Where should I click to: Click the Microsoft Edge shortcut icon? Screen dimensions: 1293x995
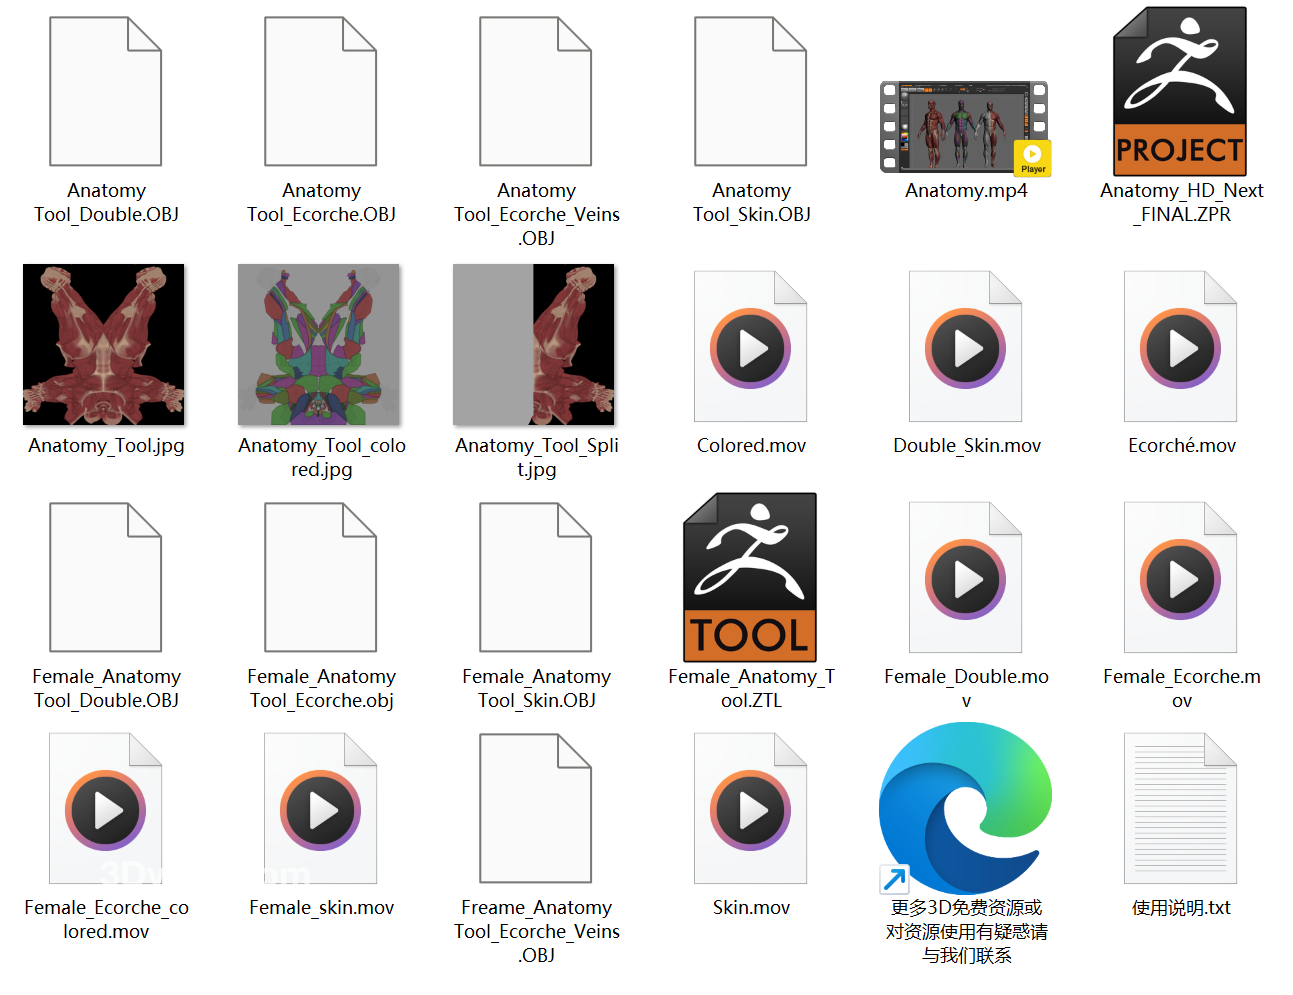965,808
